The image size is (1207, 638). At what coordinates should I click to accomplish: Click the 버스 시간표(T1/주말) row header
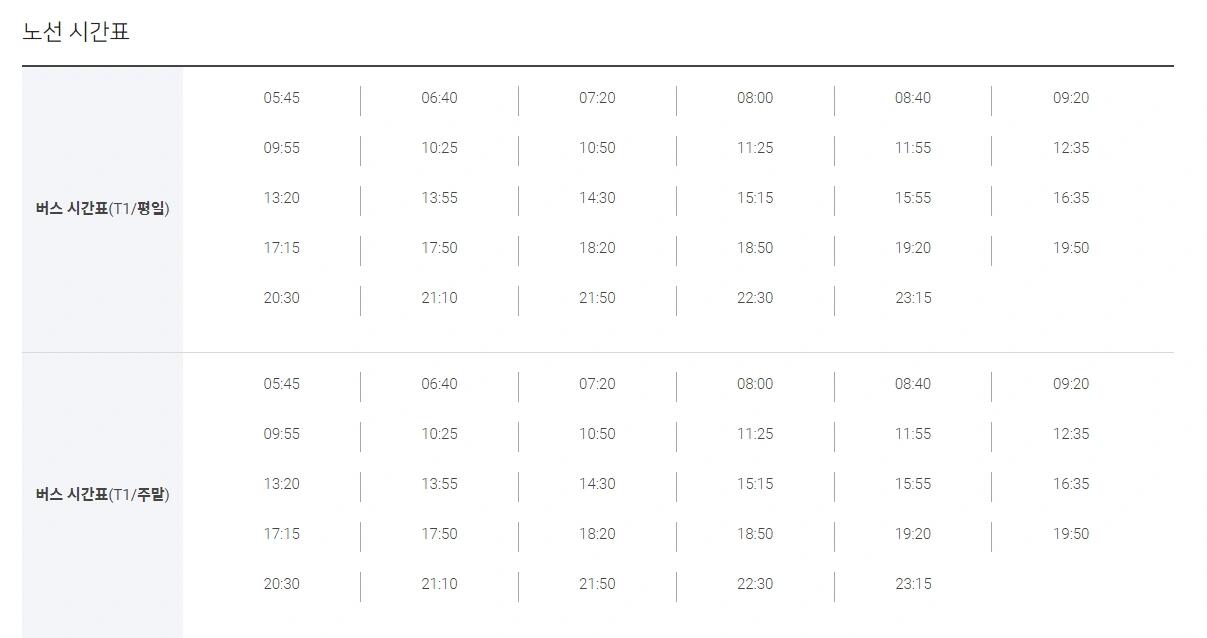(102, 495)
